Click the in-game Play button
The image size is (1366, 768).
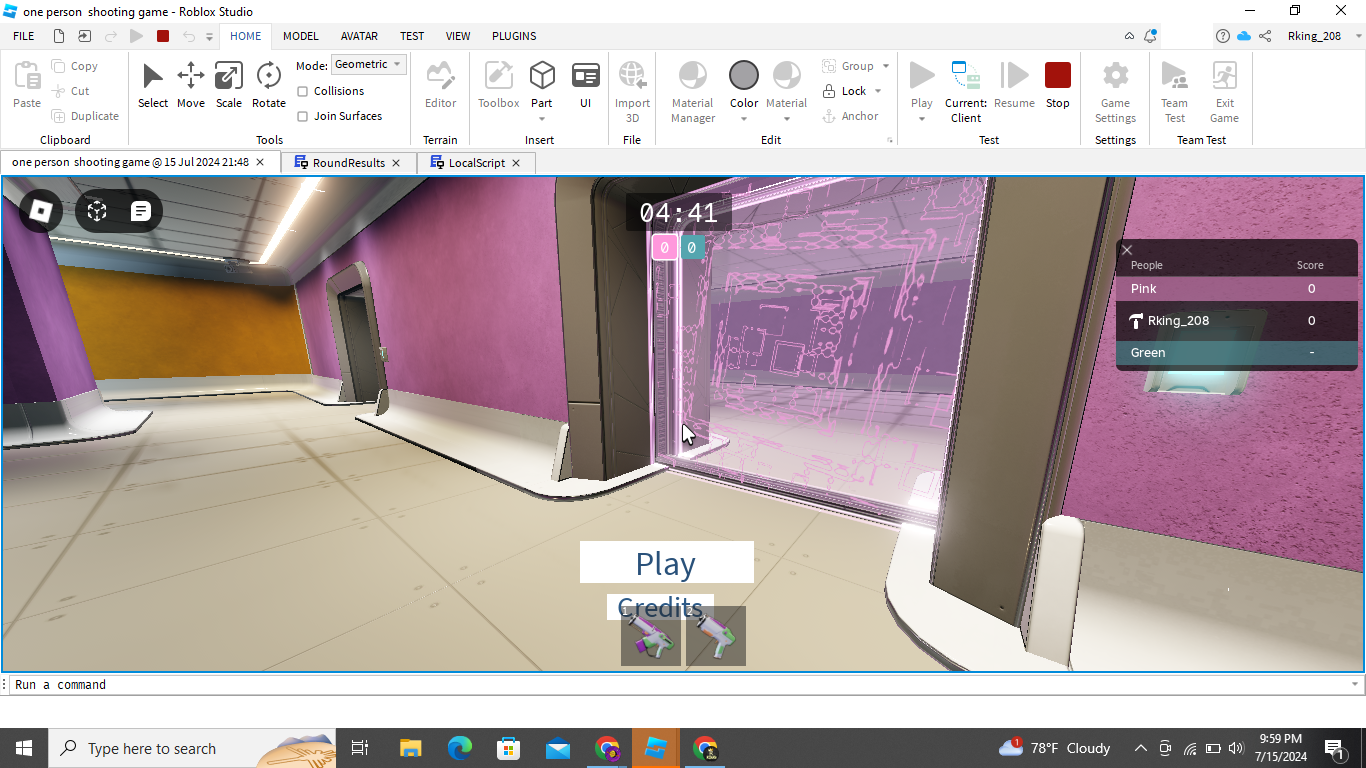click(x=666, y=562)
